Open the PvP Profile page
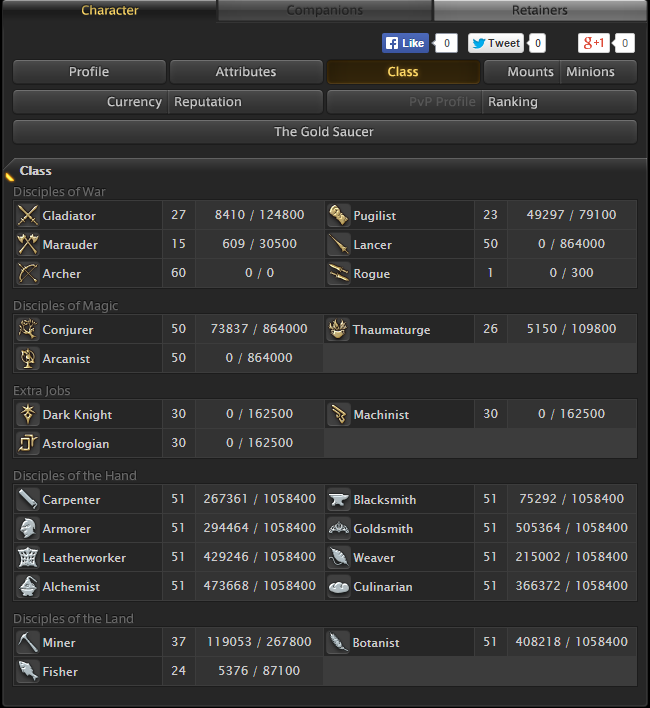 [x=404, y=102]
